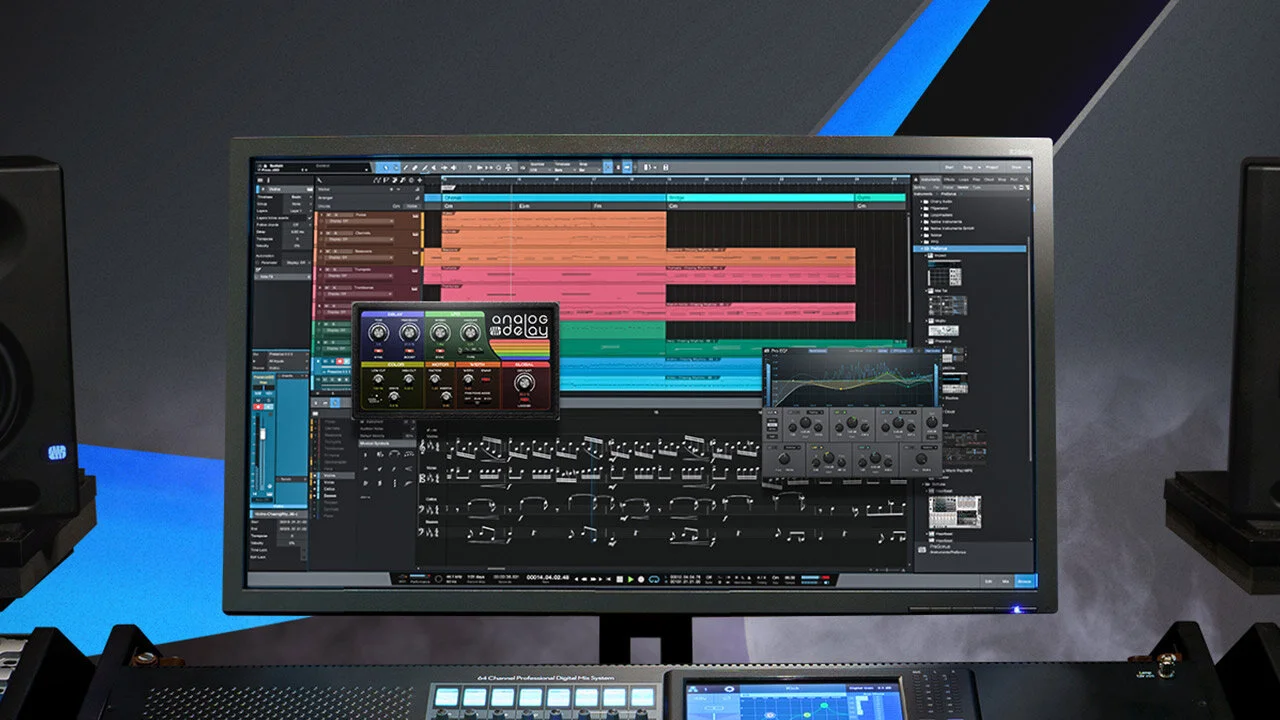Switch to the Loops browser tab
The width and height of the screenshot is (1280, 720).
click(x=964, y=180)
